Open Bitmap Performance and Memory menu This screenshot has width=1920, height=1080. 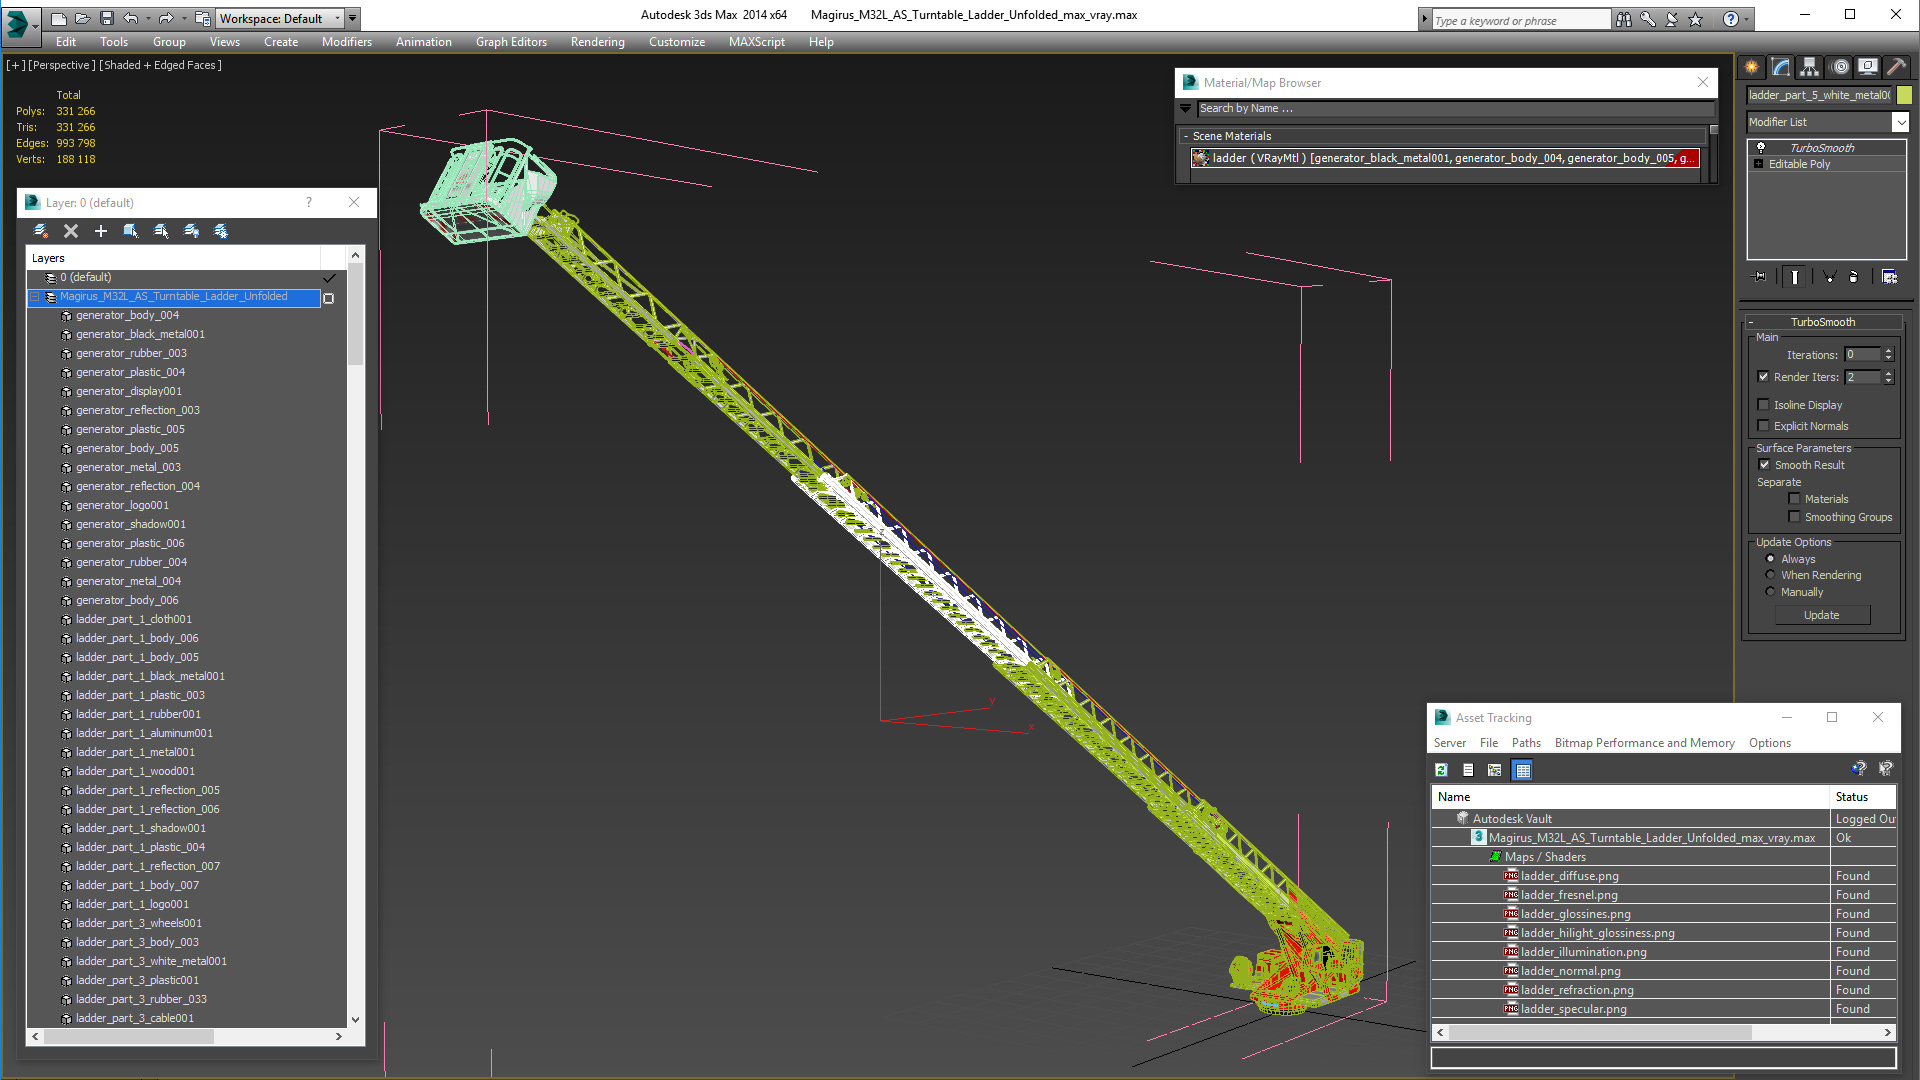1644,743
